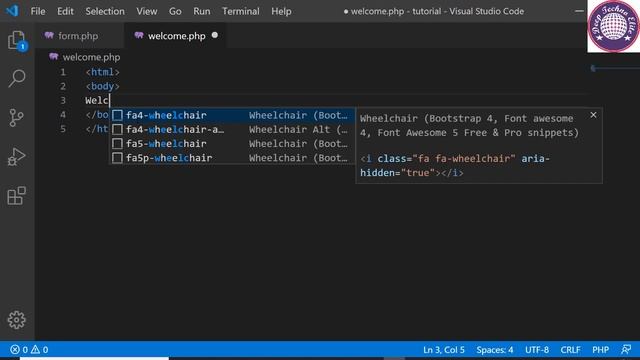Click the snippet icon beside fa5p-wheelchair
Viewport: 640px width, 360px height.
tap(118, 158)
